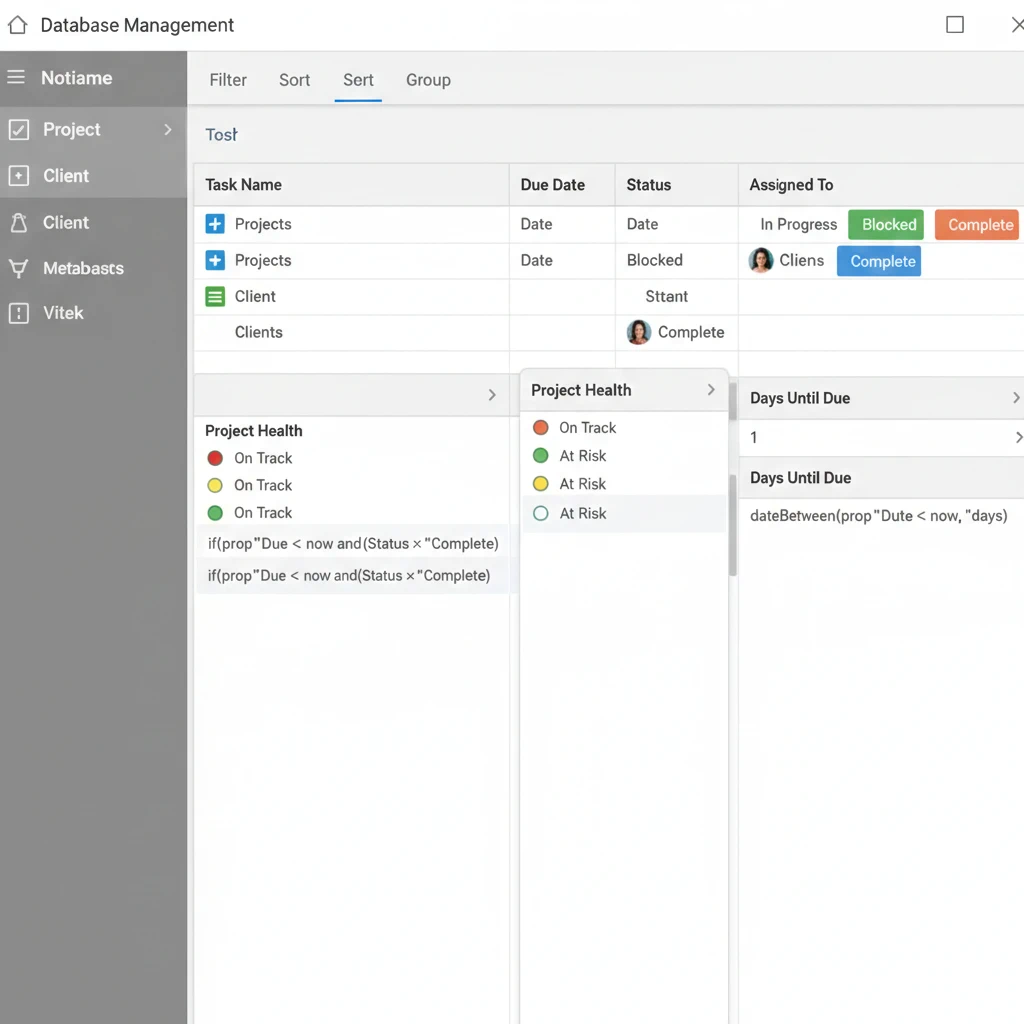Click the green Blocked button
Viewport: 1024px width, 1024px height.
click(x=885, y=224)
